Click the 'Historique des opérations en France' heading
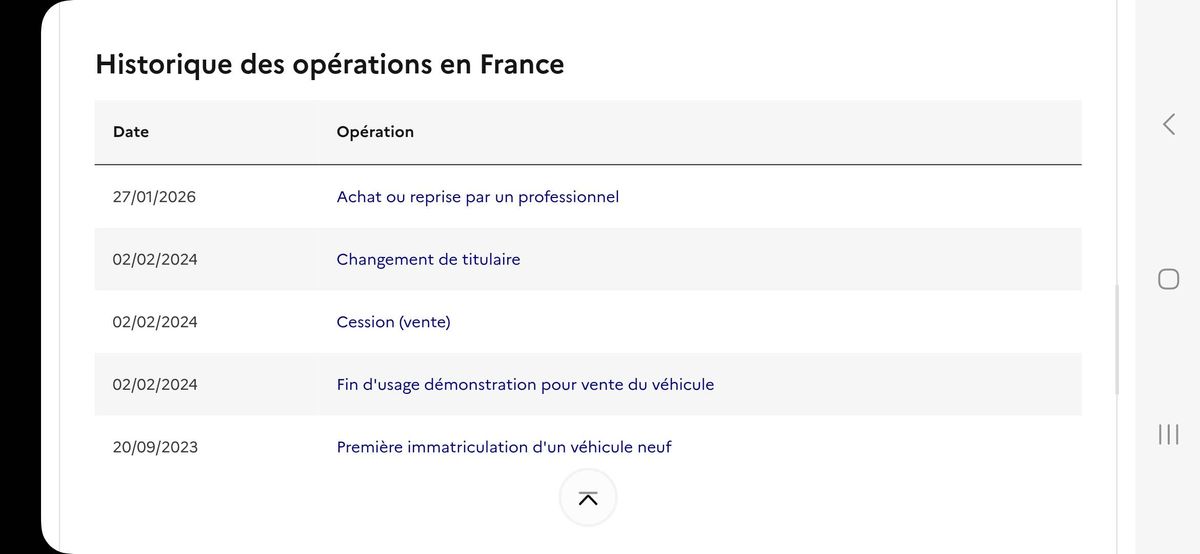 coord(329,65)
